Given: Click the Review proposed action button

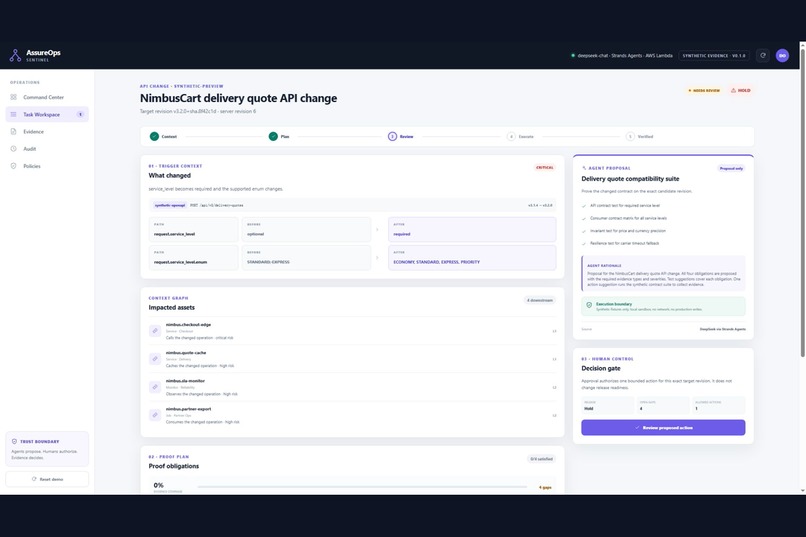Looking at the screenshot, I should pos(663,428).
